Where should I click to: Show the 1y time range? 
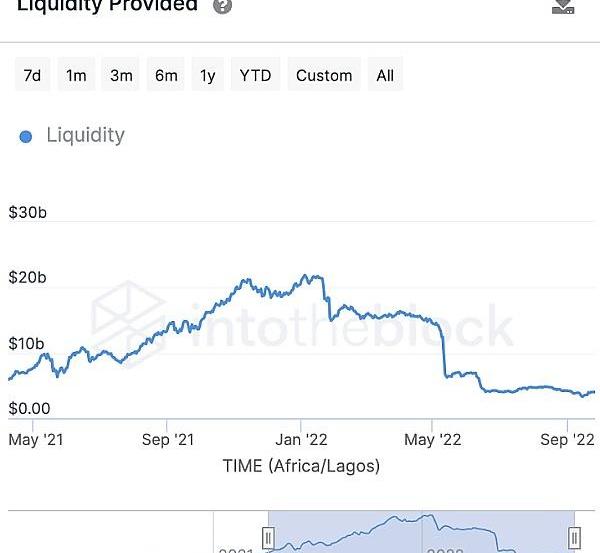pyautogui.click(x=207, y=75)
